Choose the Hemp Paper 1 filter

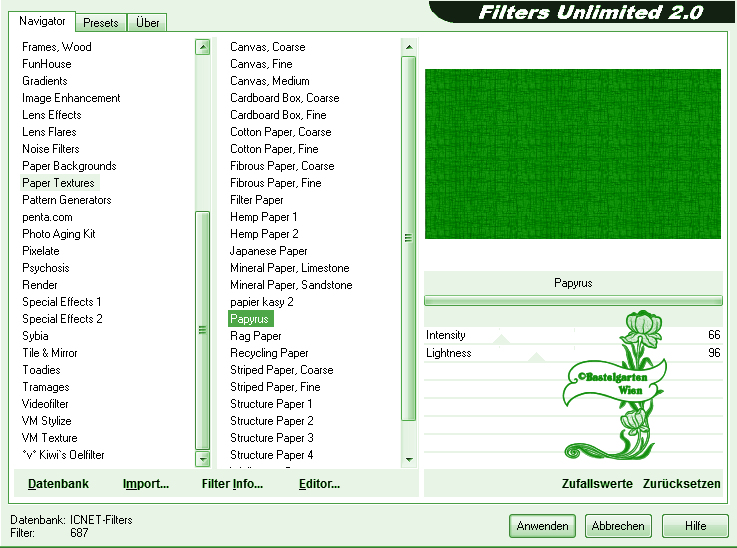[264, 217]
